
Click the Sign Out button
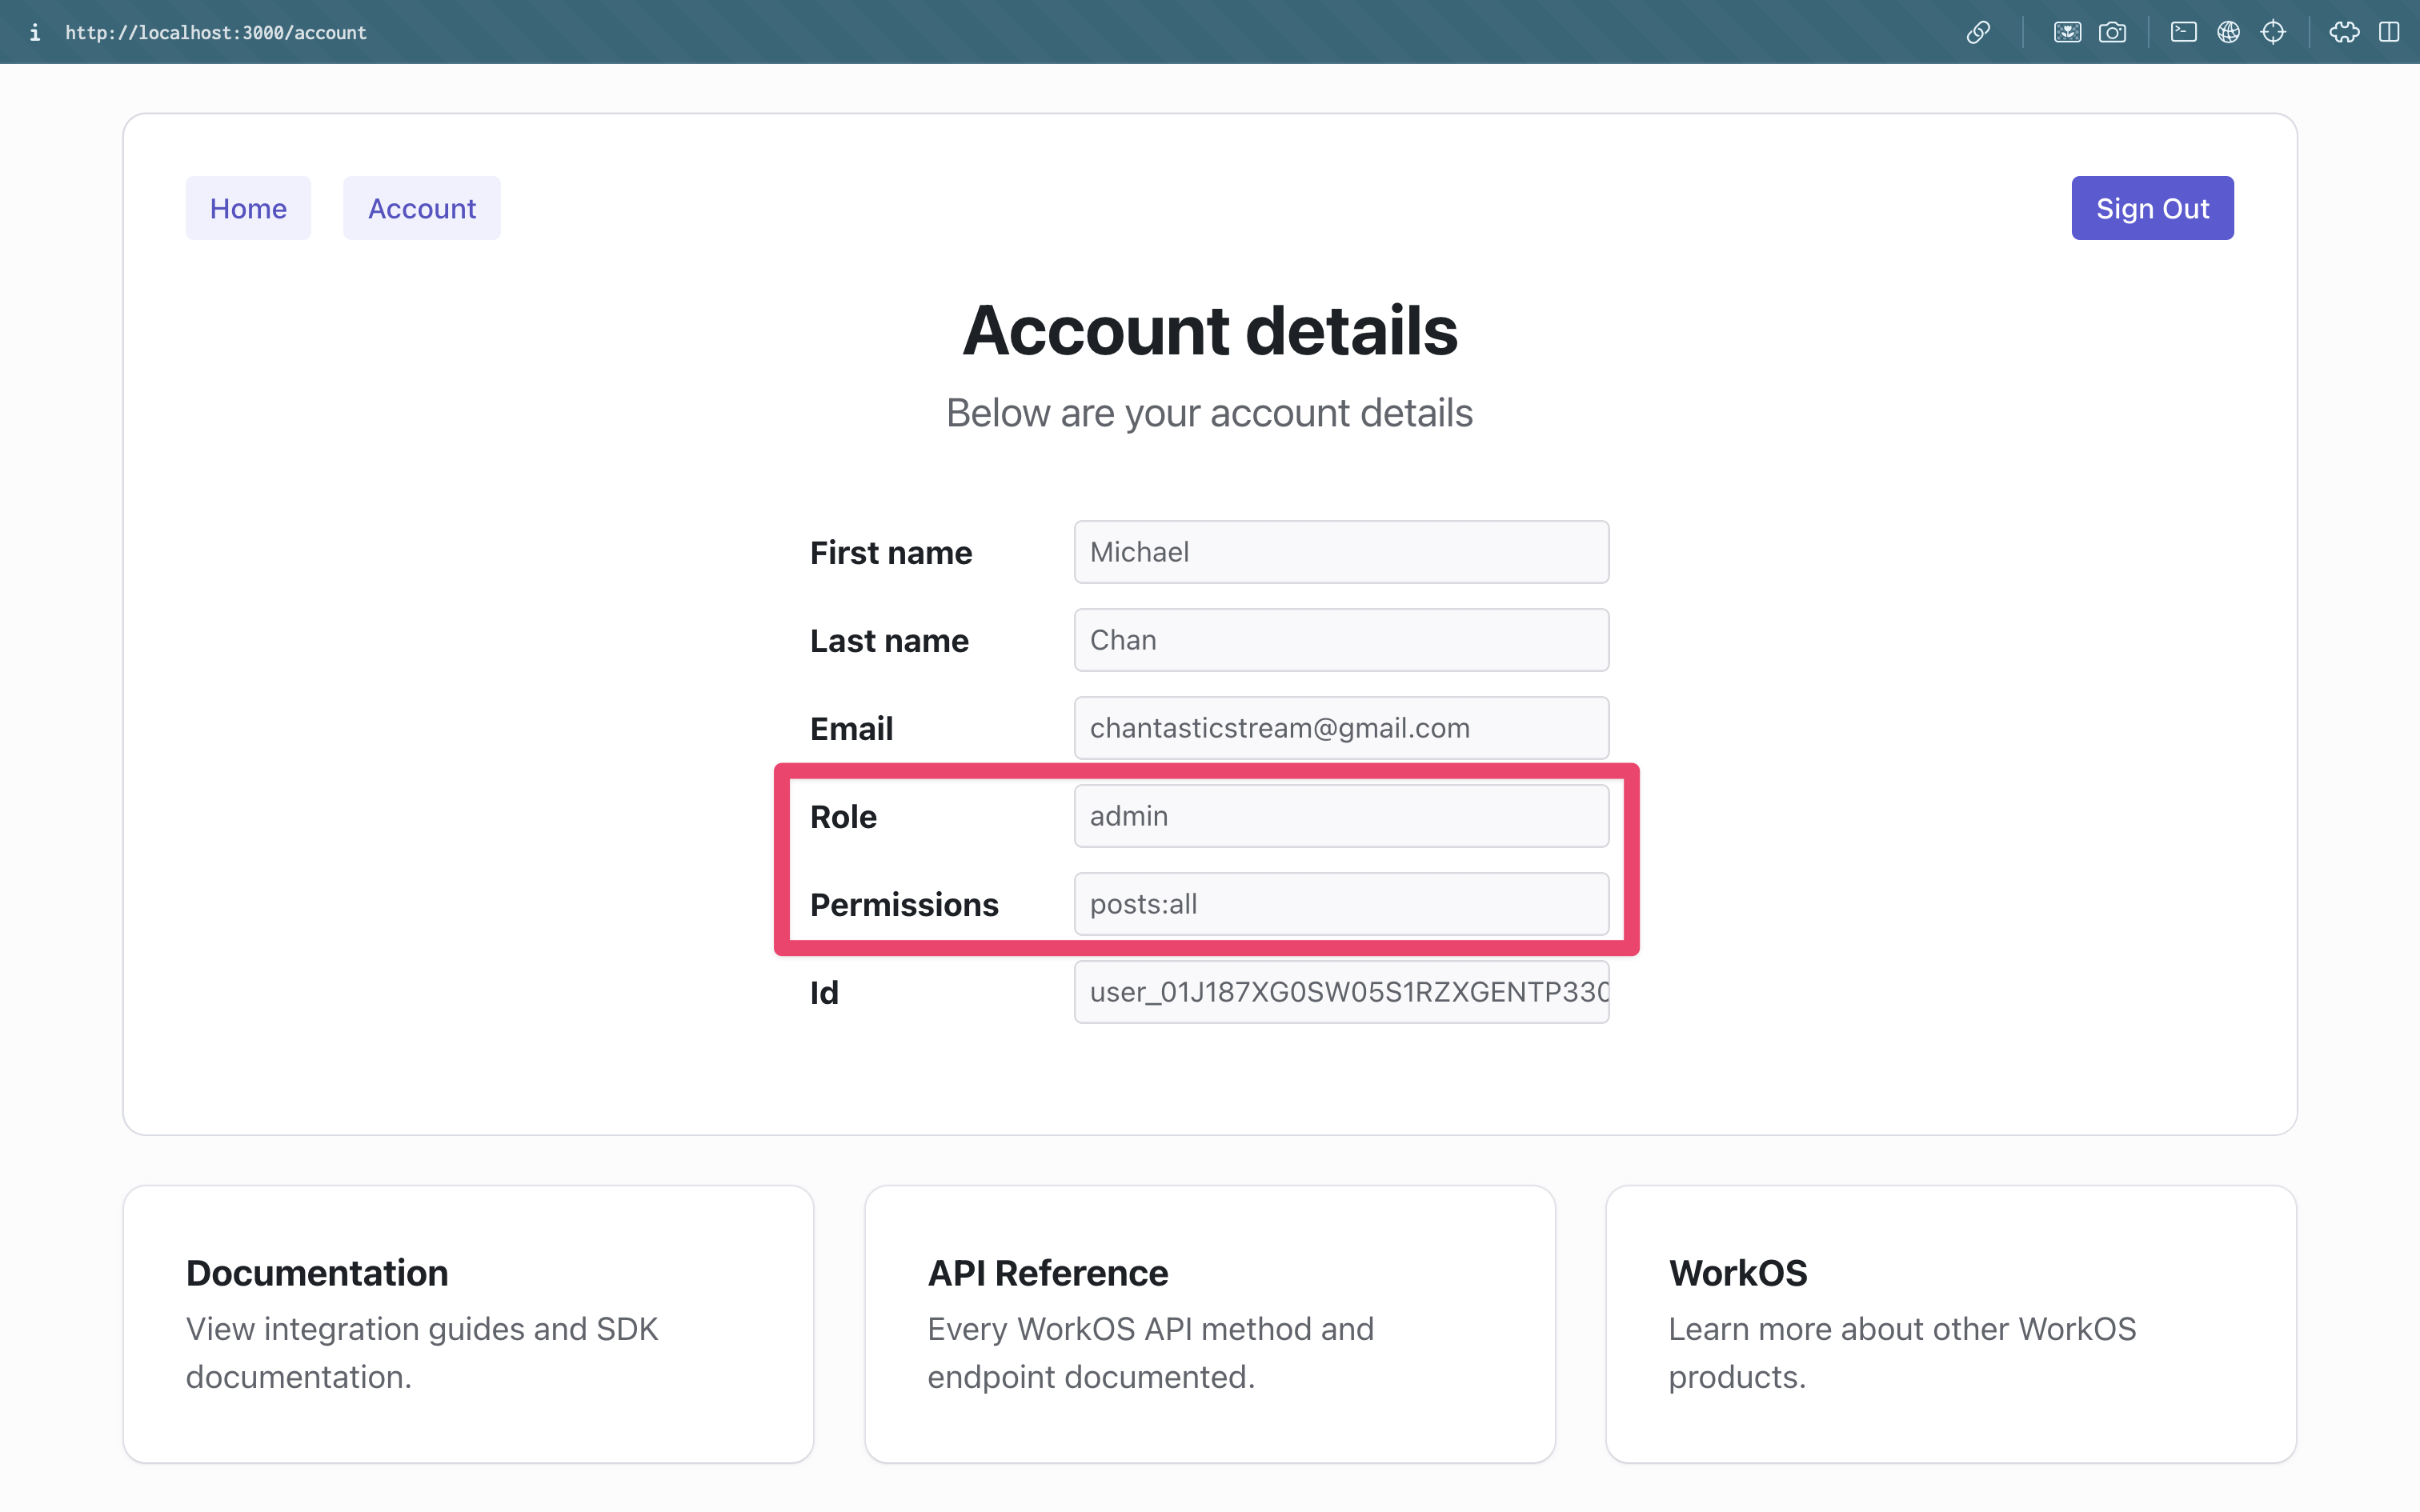click(x=2152, y=207)
